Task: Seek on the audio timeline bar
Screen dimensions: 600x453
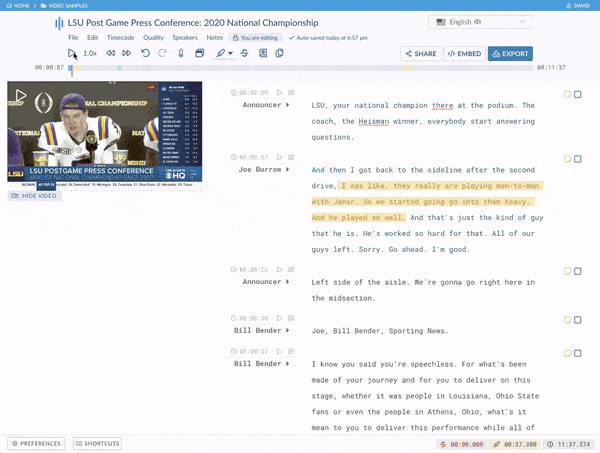Action: click(x=300, y=68)
